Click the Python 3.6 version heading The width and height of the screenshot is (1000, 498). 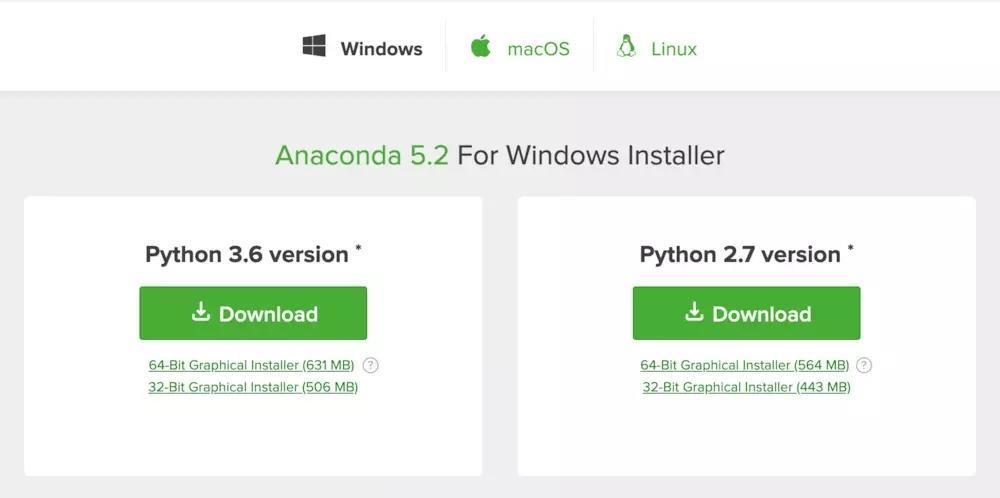246,254
